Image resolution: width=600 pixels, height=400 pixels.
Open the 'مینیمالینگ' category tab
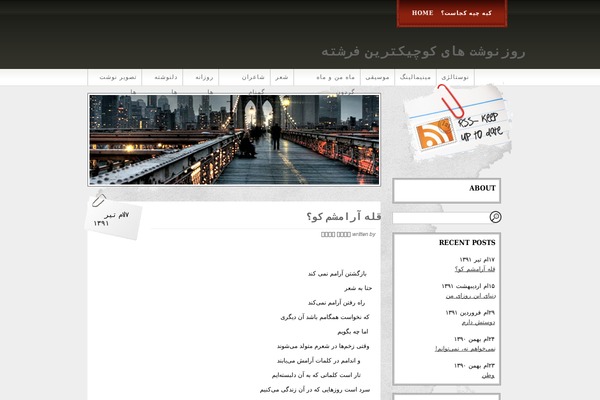coord(415,77)
